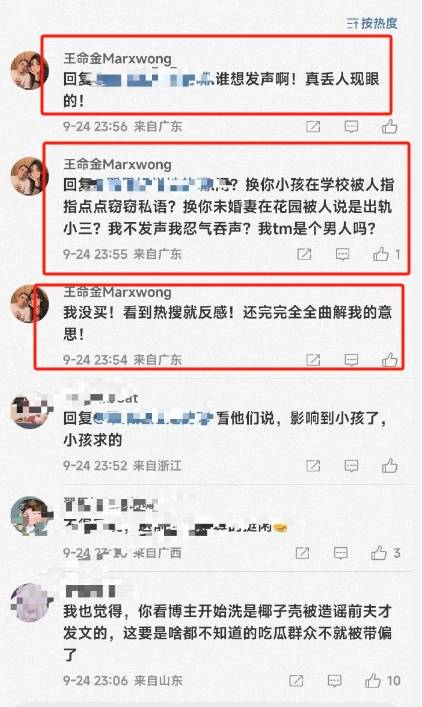Open the 按热度 sort order dropdown
Viewport: 422px width, 707px height.
click(372, 23)
